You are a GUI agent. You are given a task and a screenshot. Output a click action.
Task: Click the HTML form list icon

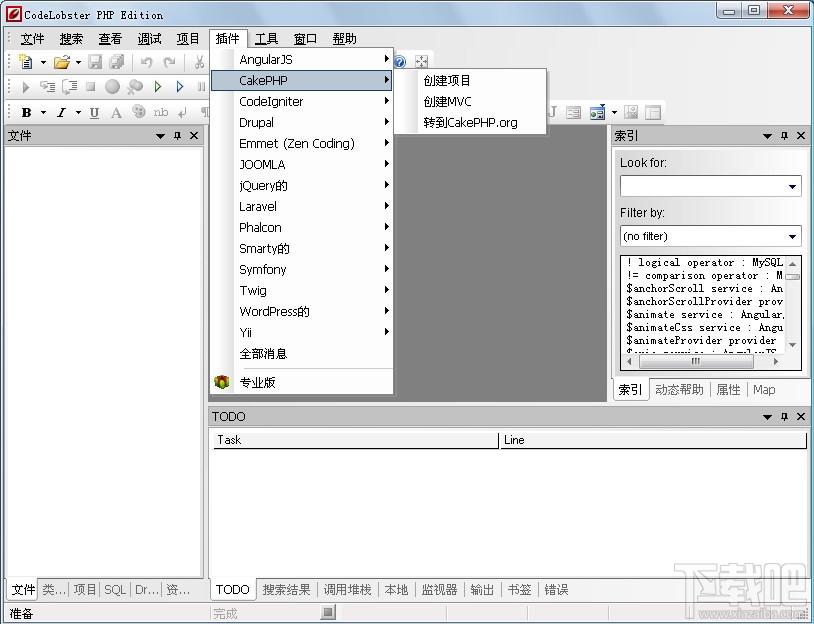(x=573, y=112)
